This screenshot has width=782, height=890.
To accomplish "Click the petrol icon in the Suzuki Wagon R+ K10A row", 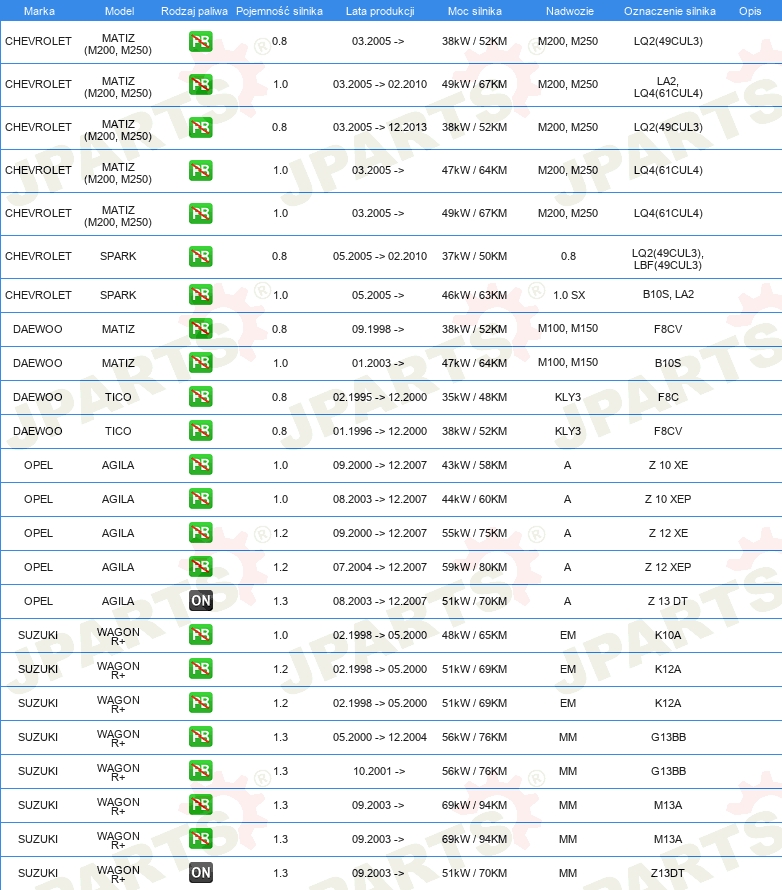I will point(201,635).
